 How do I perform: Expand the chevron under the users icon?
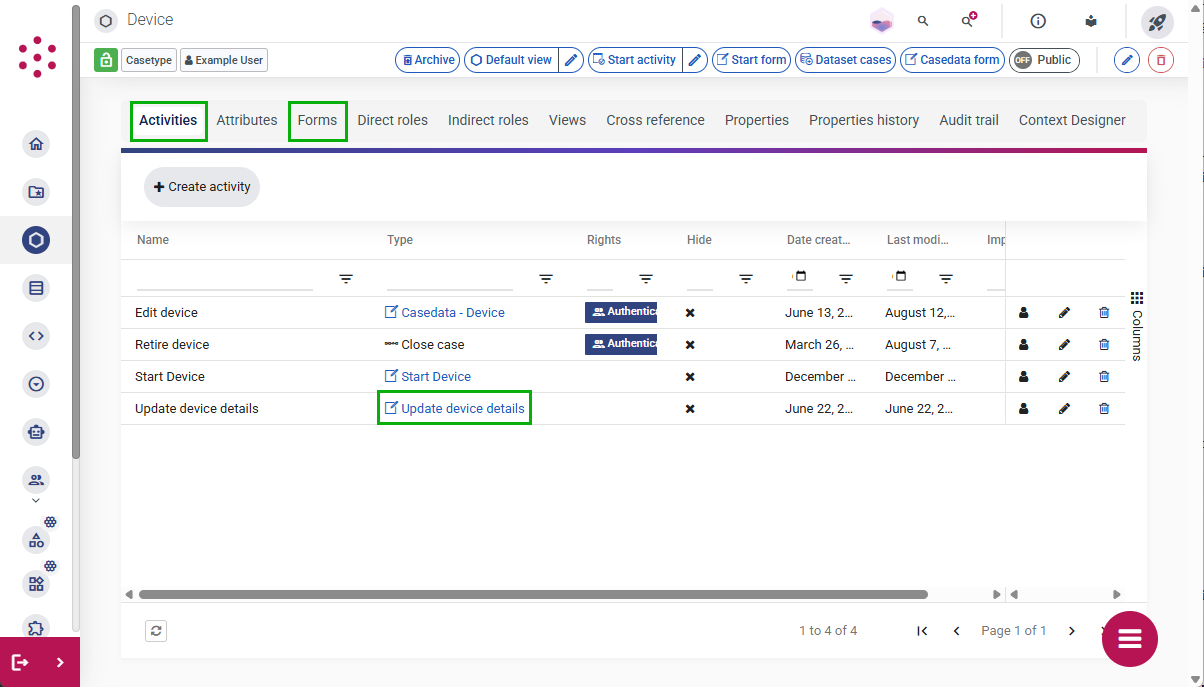tap(36, 501)
